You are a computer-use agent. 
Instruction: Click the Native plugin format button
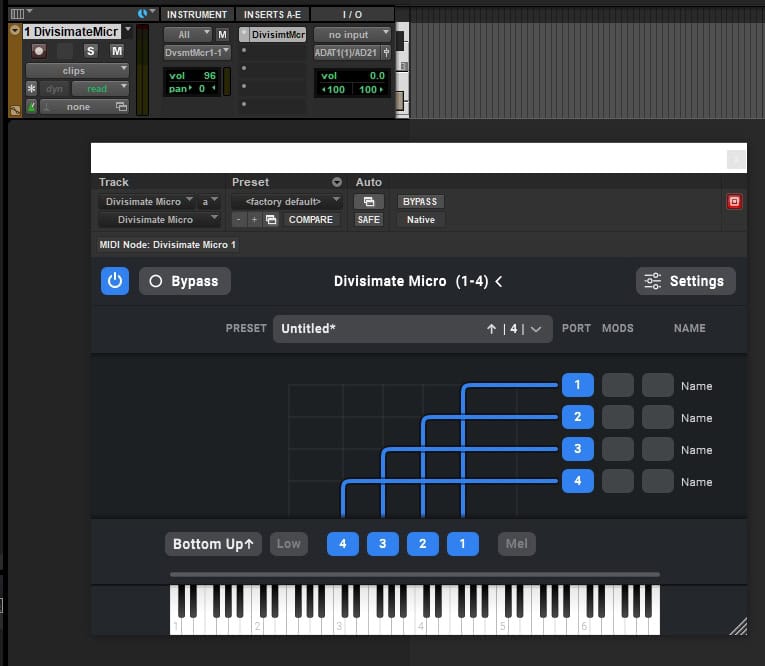(421, 220)
